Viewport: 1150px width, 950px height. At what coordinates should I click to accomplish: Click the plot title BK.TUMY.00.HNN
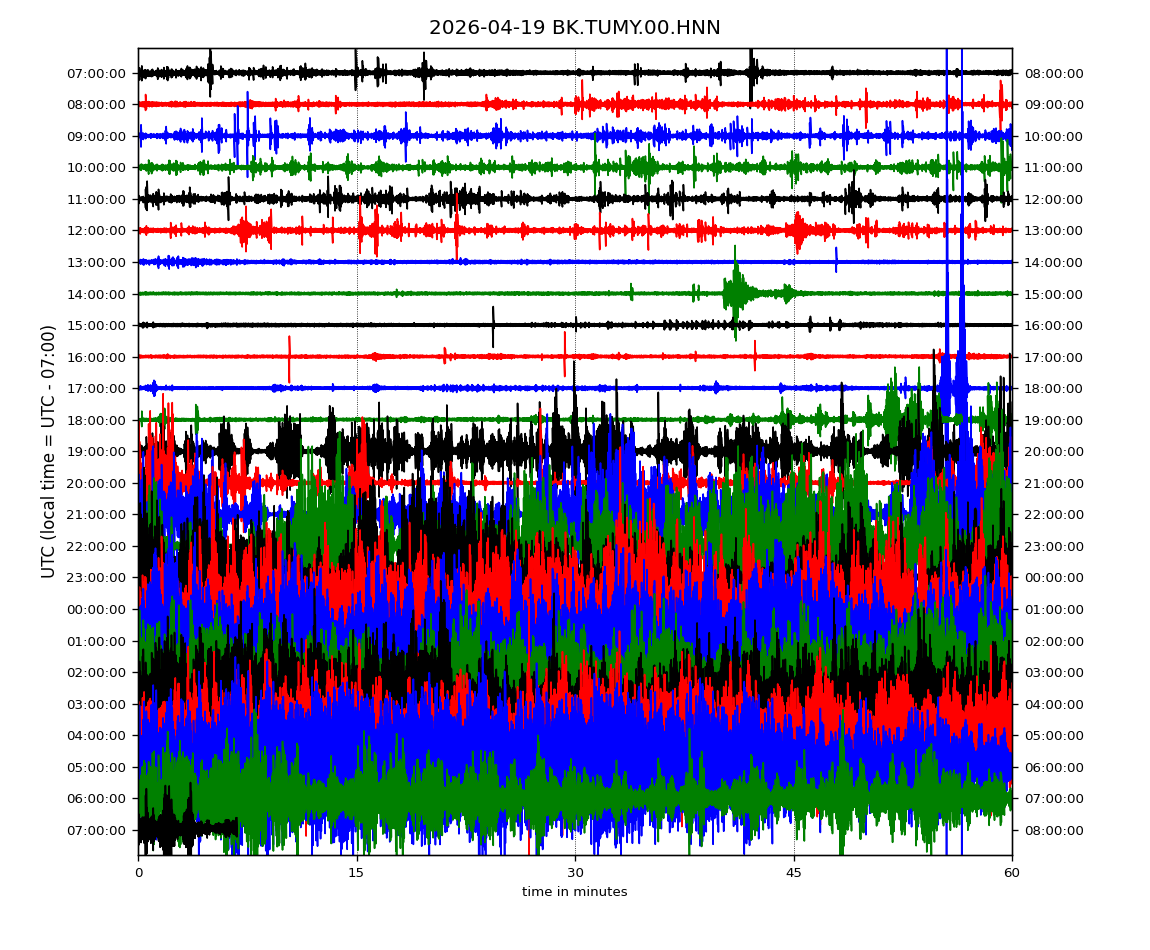tap(574, 28)
